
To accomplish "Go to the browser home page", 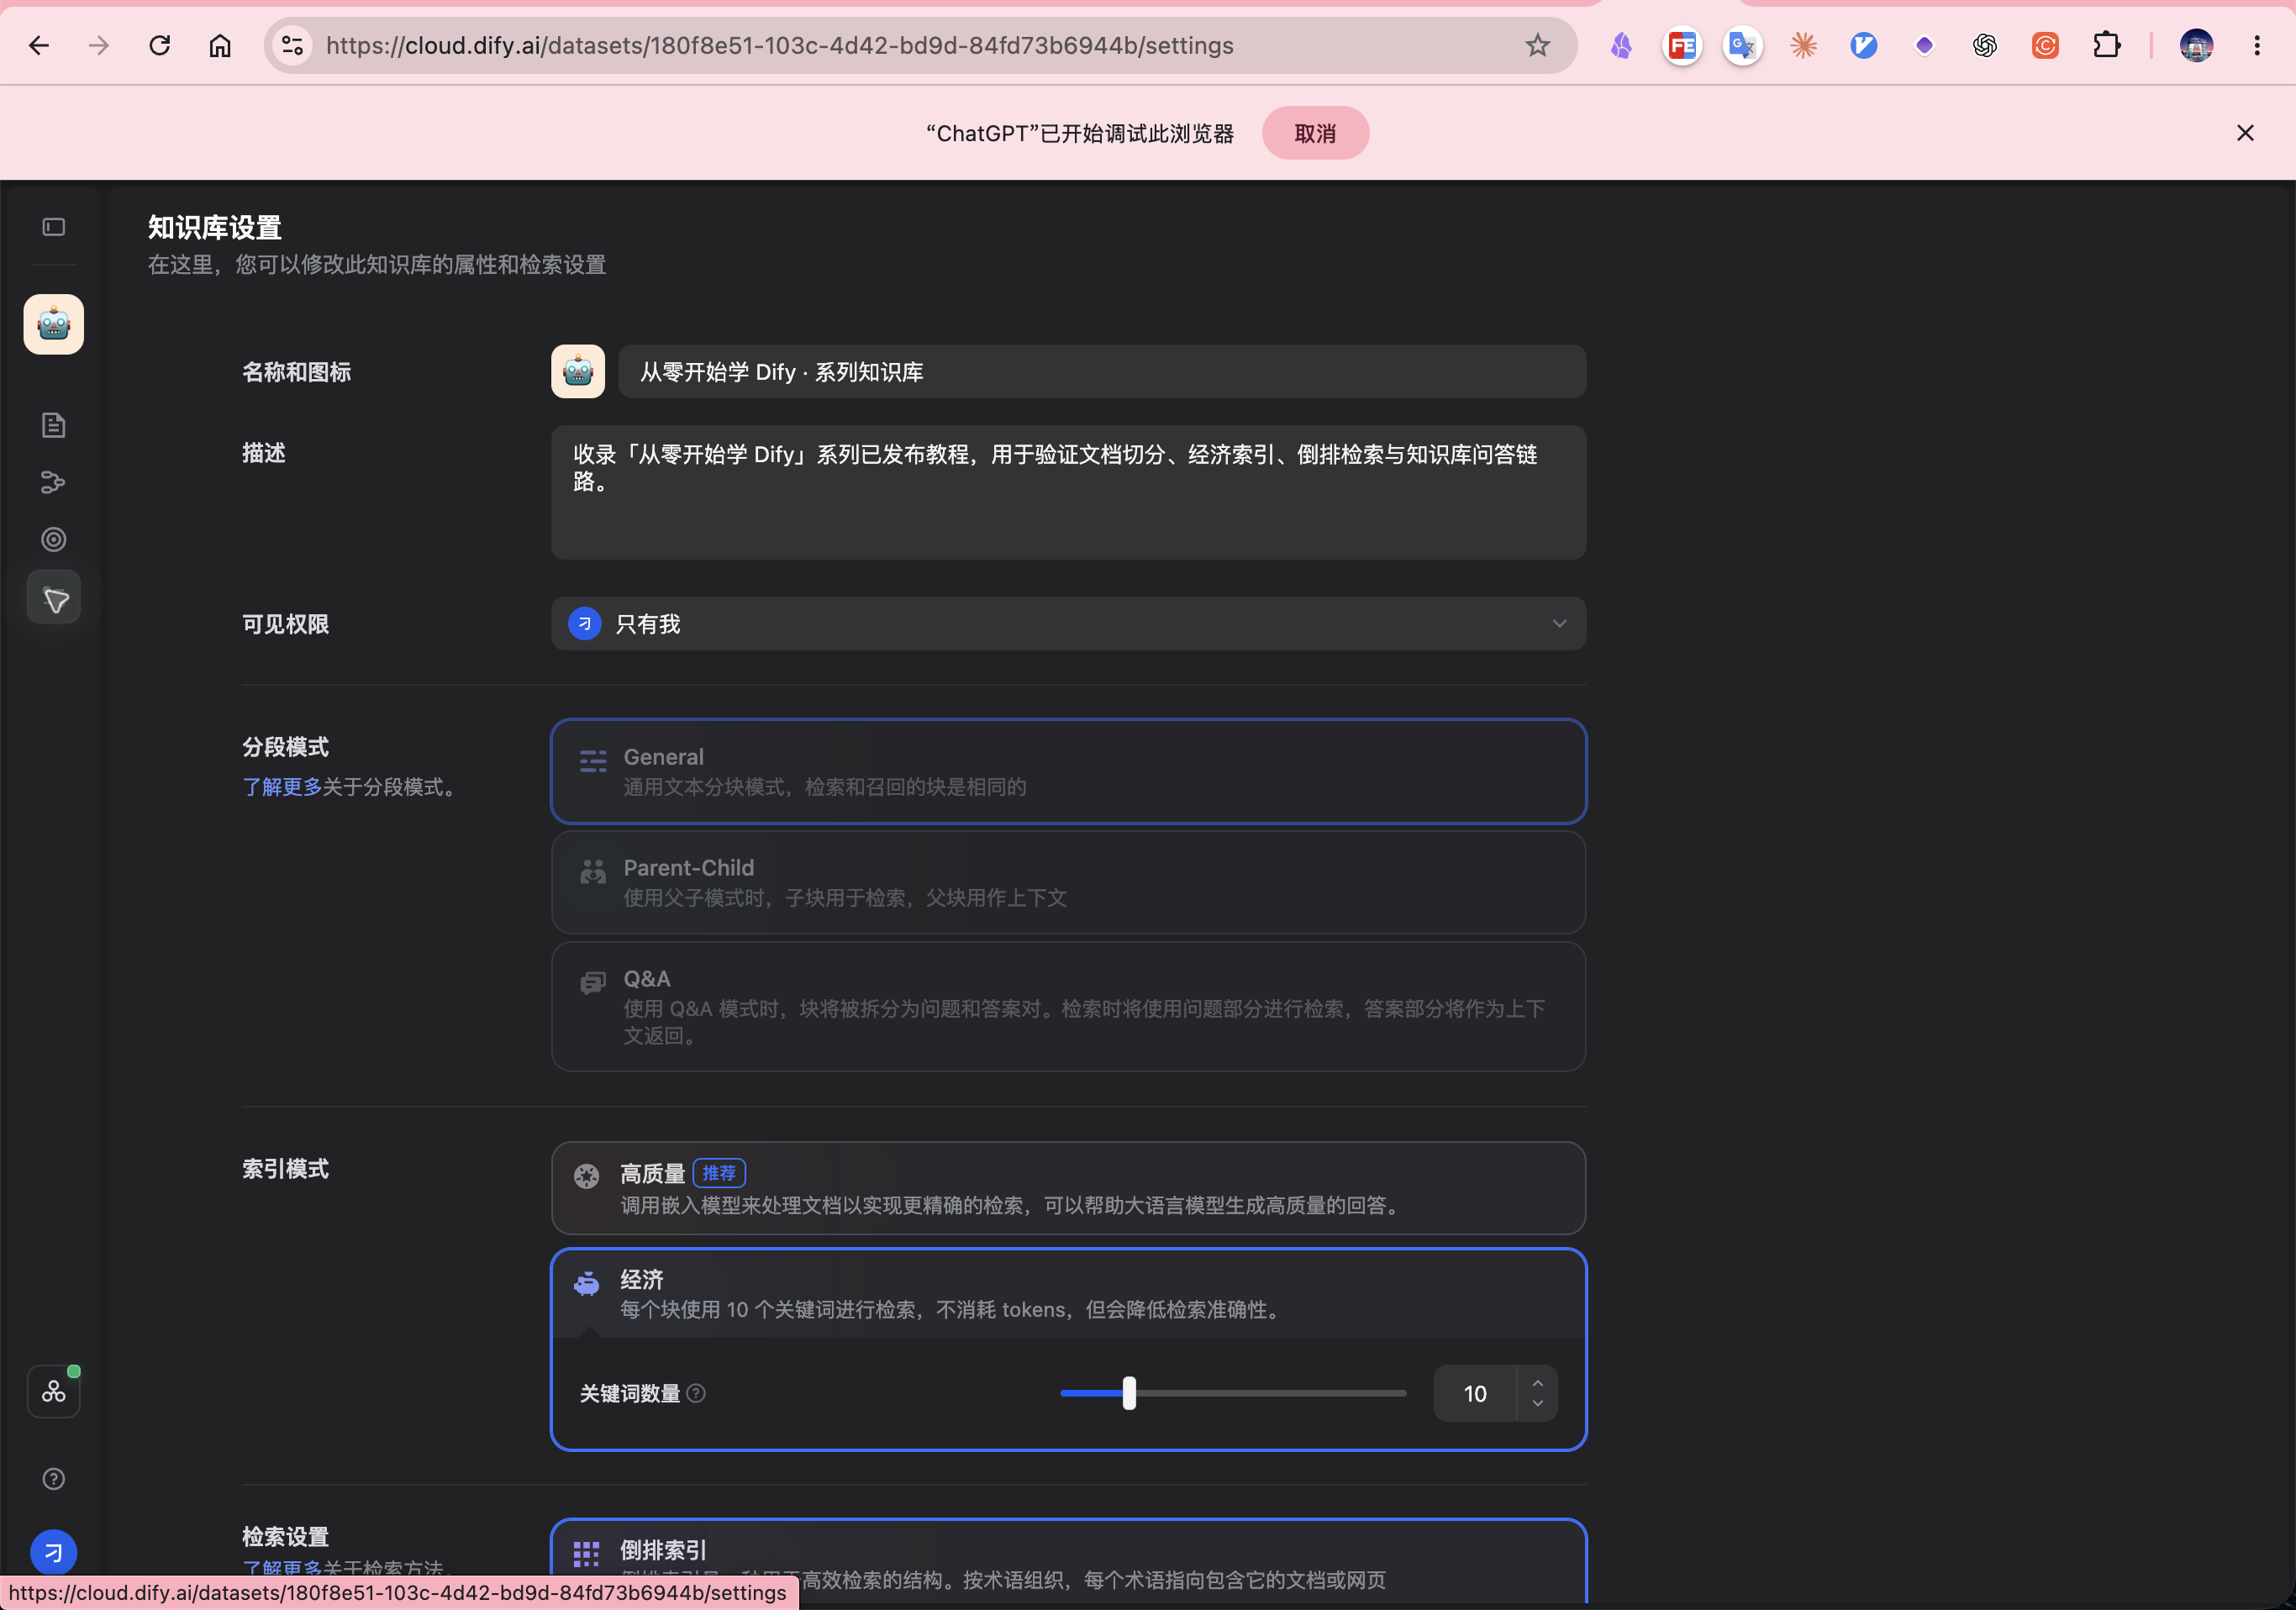I will [220, 45].
